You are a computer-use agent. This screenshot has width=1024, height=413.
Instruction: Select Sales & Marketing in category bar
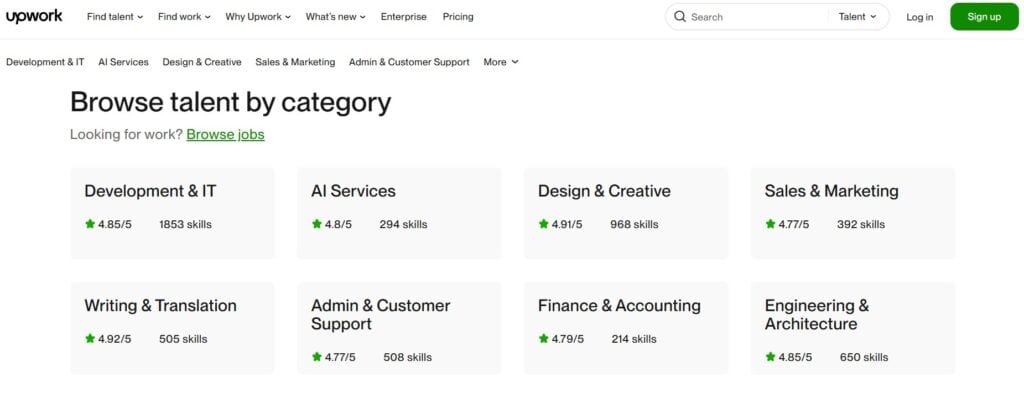(x=295, y=62)
